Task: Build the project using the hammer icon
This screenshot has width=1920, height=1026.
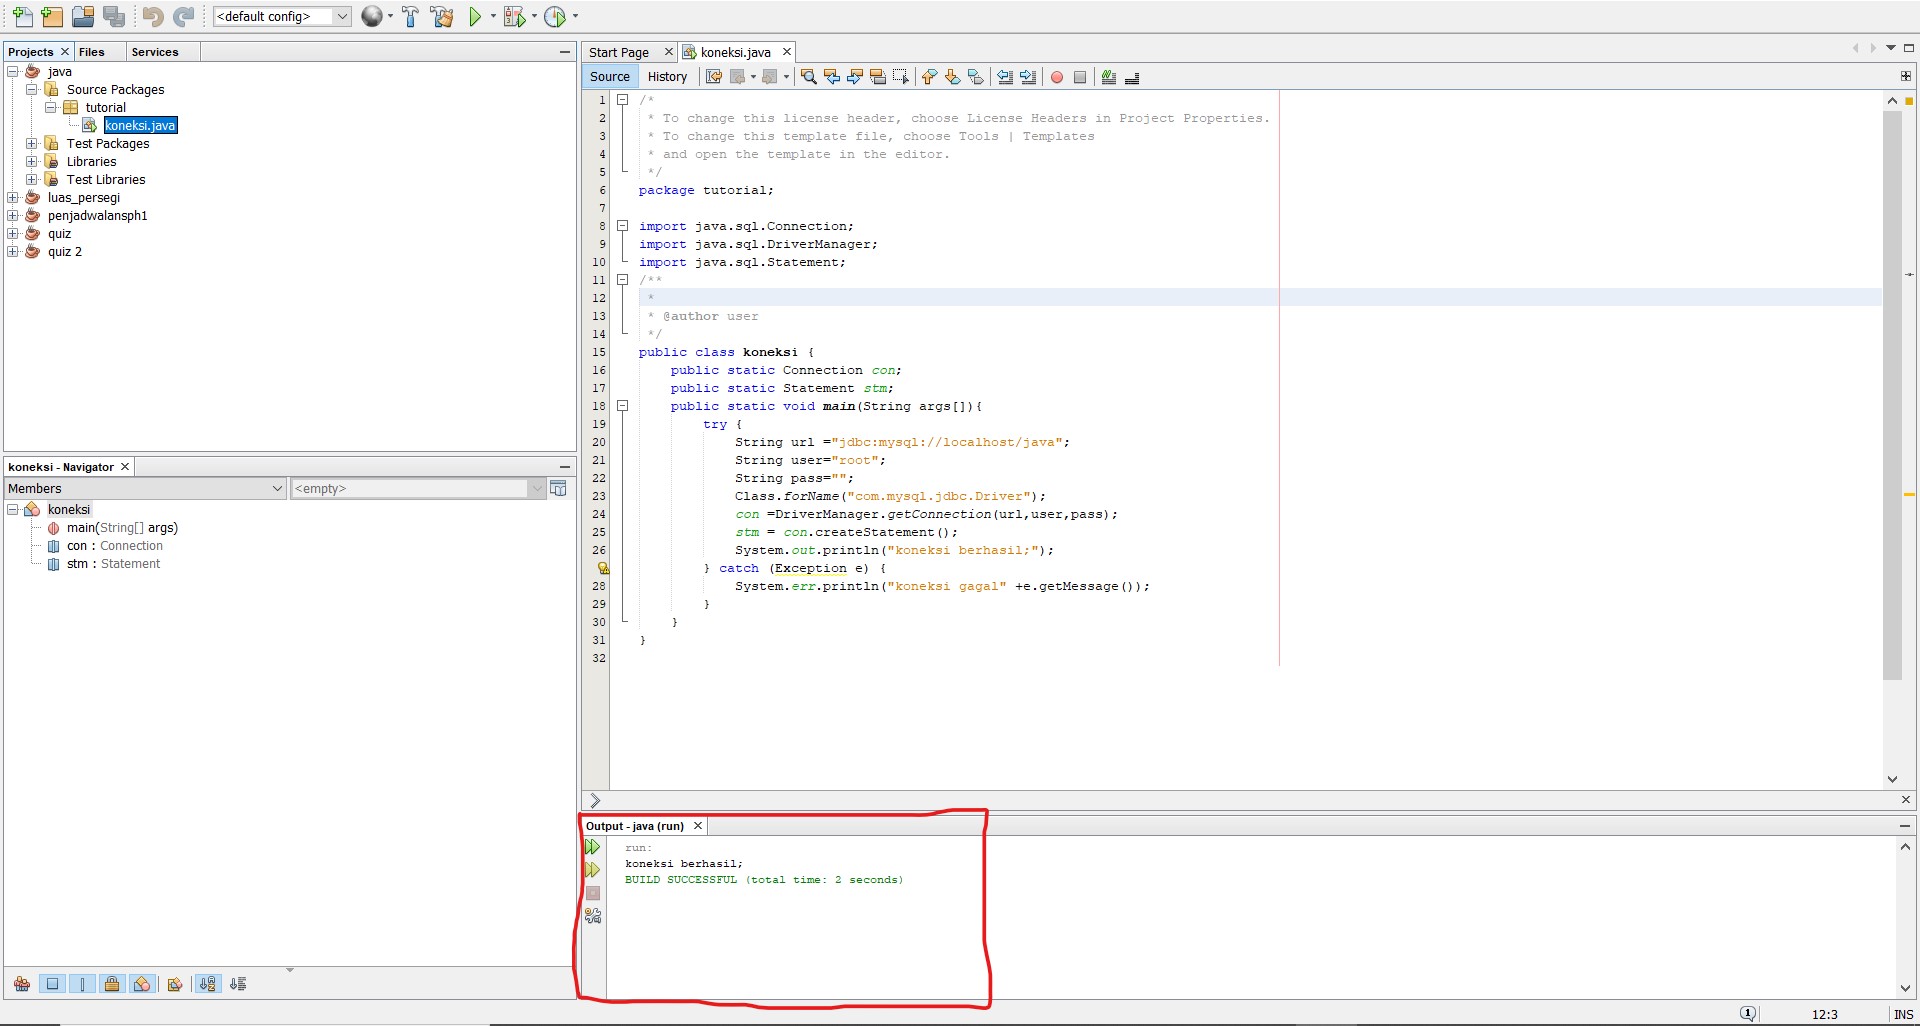Action: (x=410, y=16)
